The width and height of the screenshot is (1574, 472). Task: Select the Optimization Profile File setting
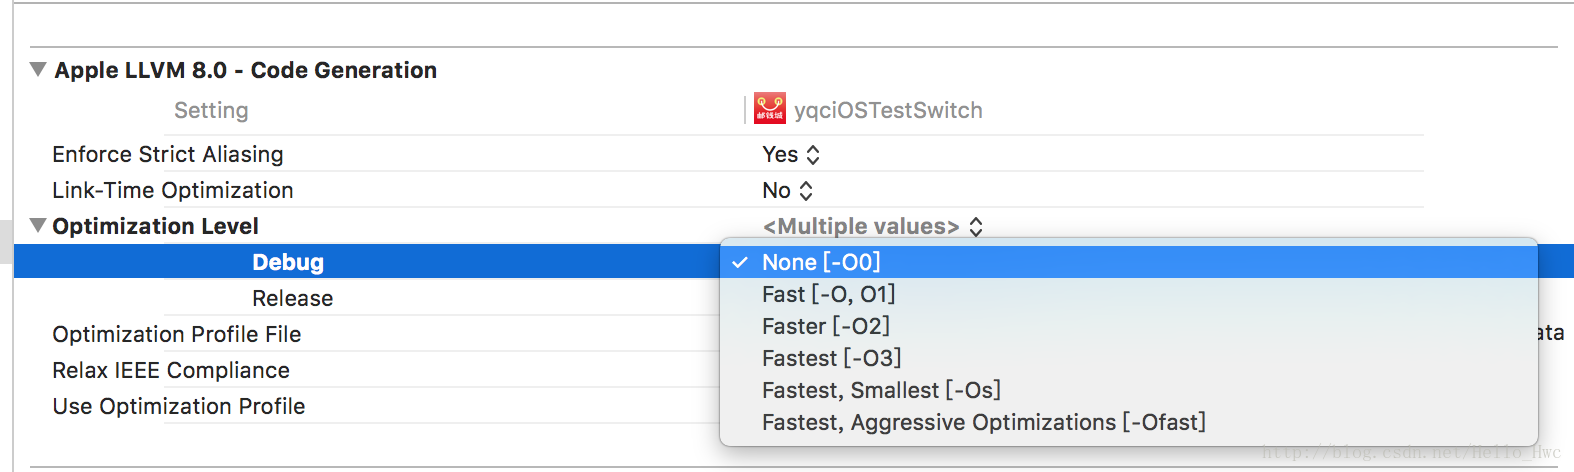click(176, 334)
